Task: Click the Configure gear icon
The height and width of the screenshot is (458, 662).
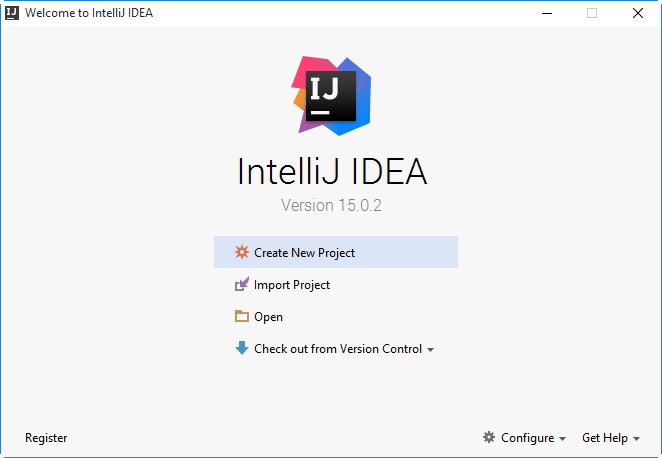Action: pyautogui.click(x=489, y=438)
